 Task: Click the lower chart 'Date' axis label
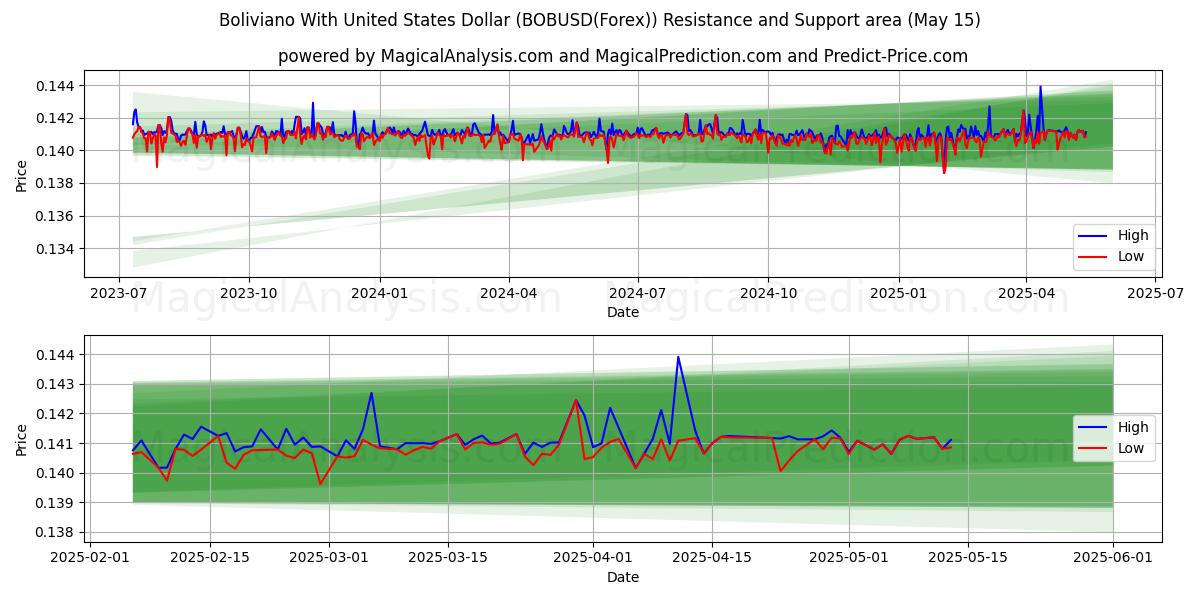623,577
